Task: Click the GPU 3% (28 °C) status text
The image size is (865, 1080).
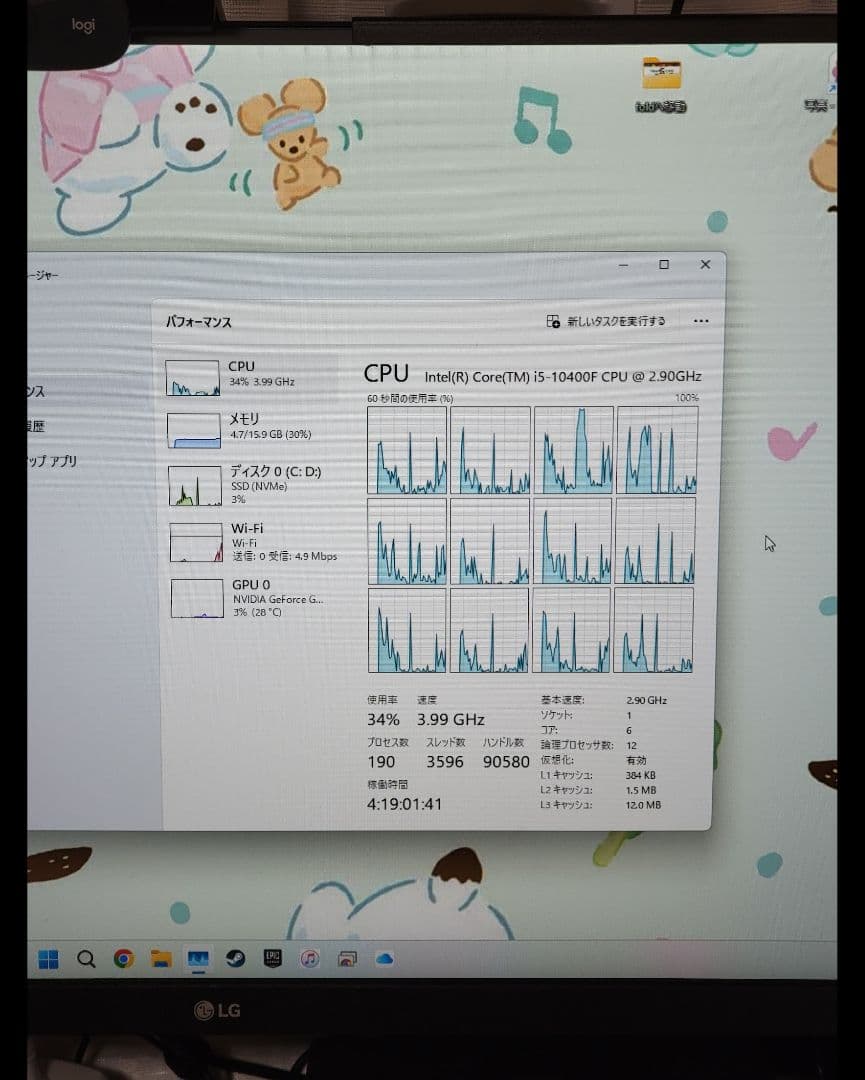Action: pyautogui.click(x=257, y=612)
